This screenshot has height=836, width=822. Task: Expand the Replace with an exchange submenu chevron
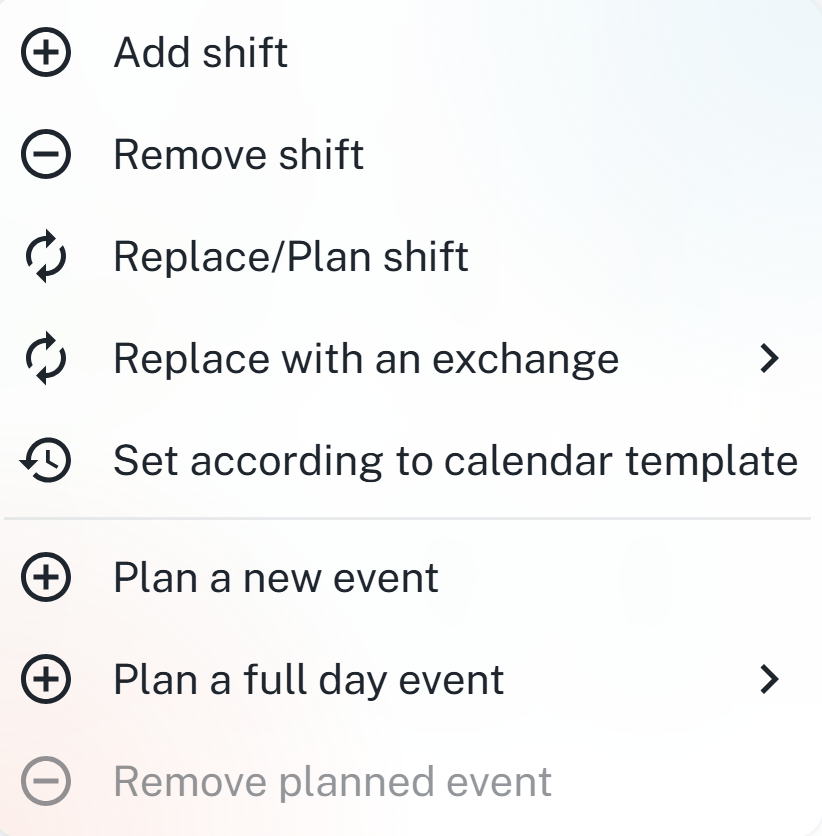[768, 358]
